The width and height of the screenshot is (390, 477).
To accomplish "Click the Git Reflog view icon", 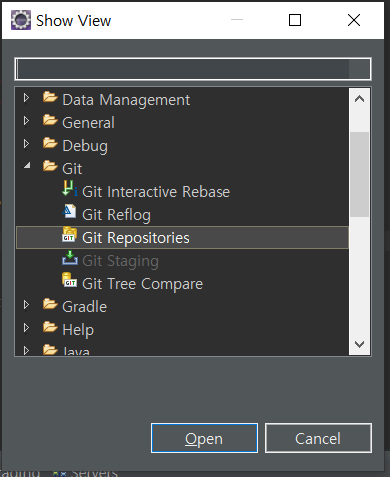I will tap(69, 212).
